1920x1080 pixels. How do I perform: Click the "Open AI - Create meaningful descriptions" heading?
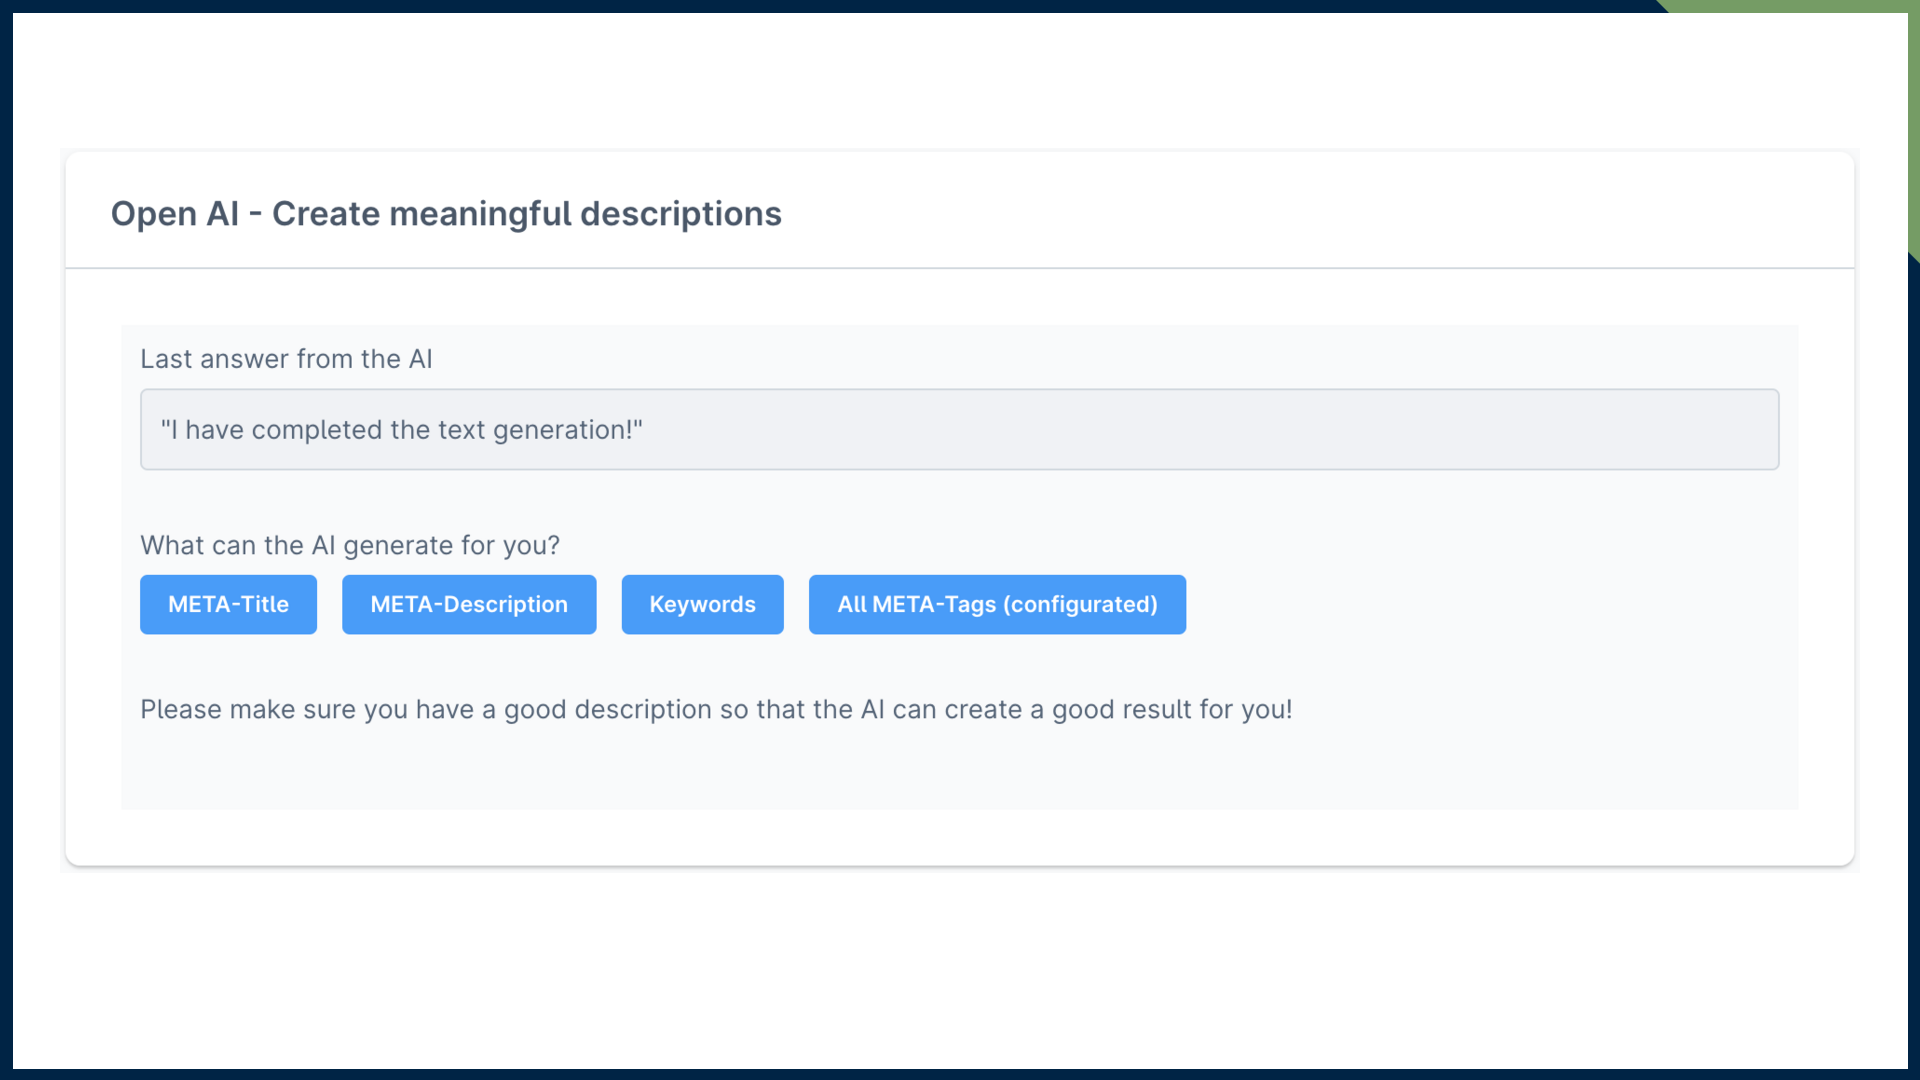click(446, 214)
